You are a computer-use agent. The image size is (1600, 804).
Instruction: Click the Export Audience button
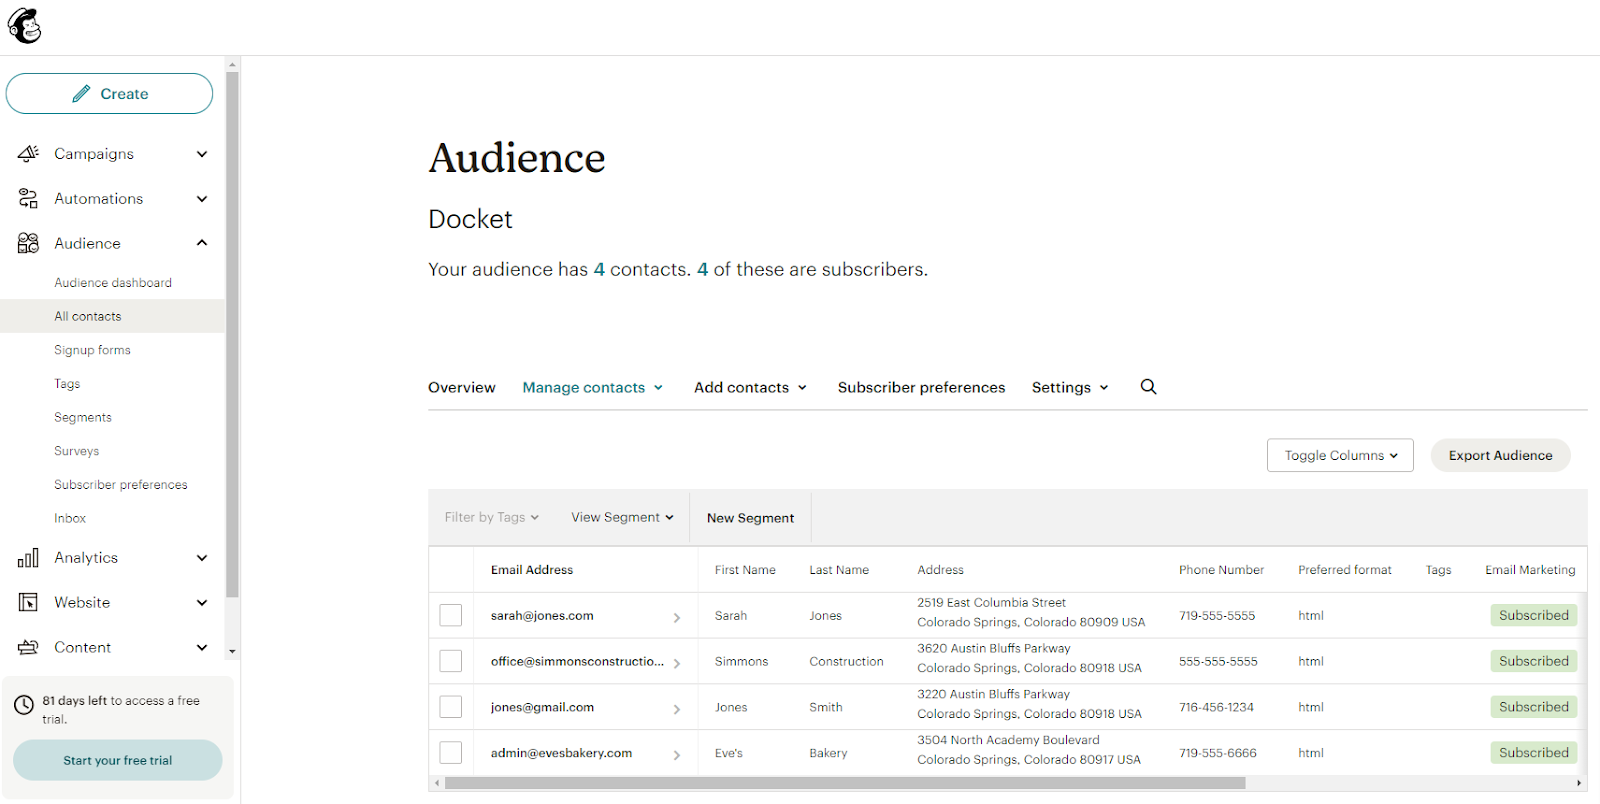click(1501, 455)
